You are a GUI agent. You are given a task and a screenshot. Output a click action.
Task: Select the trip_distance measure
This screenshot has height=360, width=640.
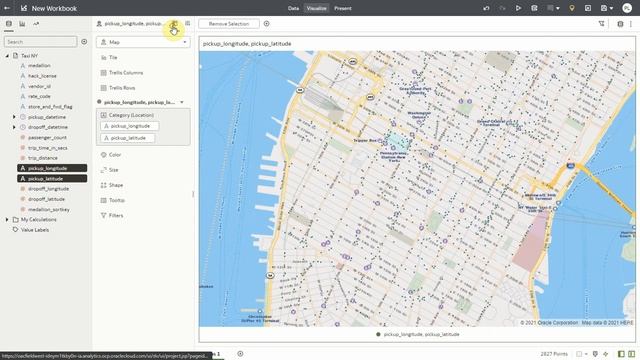42,158
